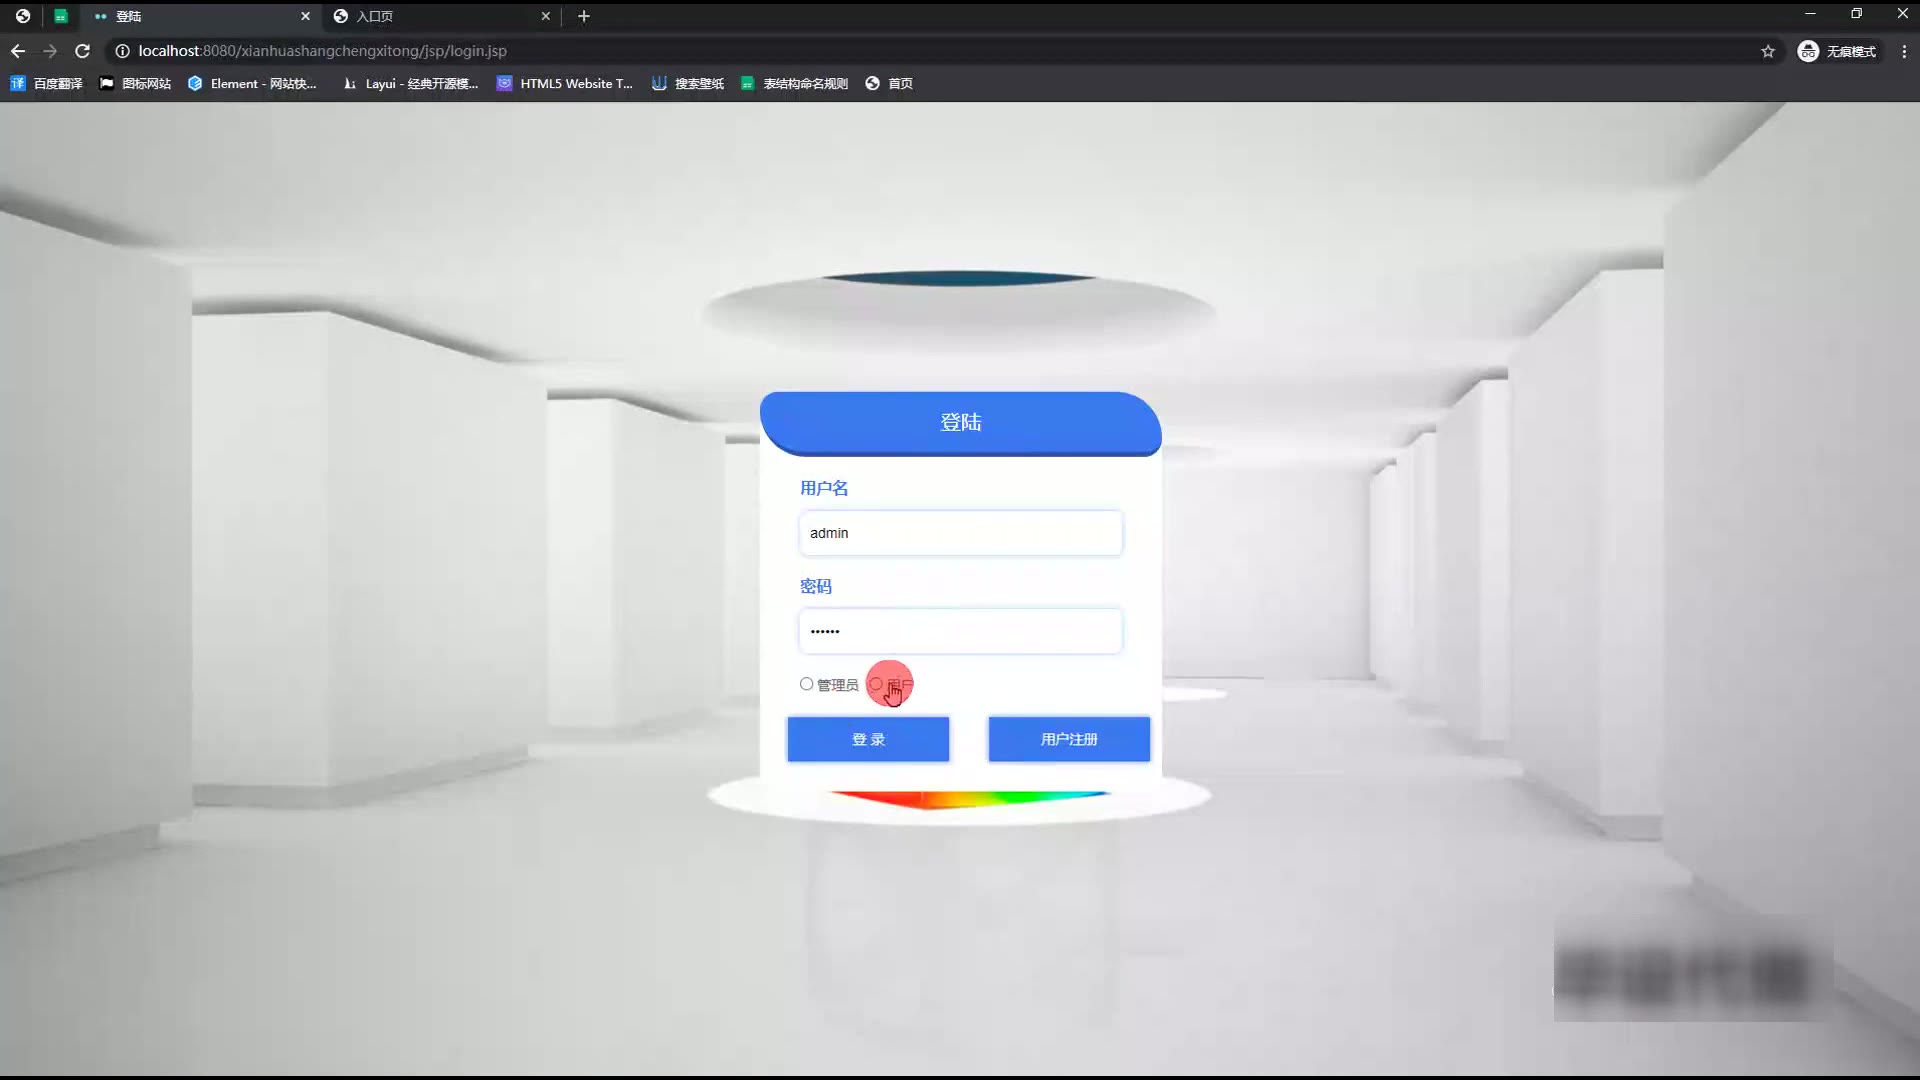Click the 用户注册 button

pyautogui.click(x=1069, y=739)
